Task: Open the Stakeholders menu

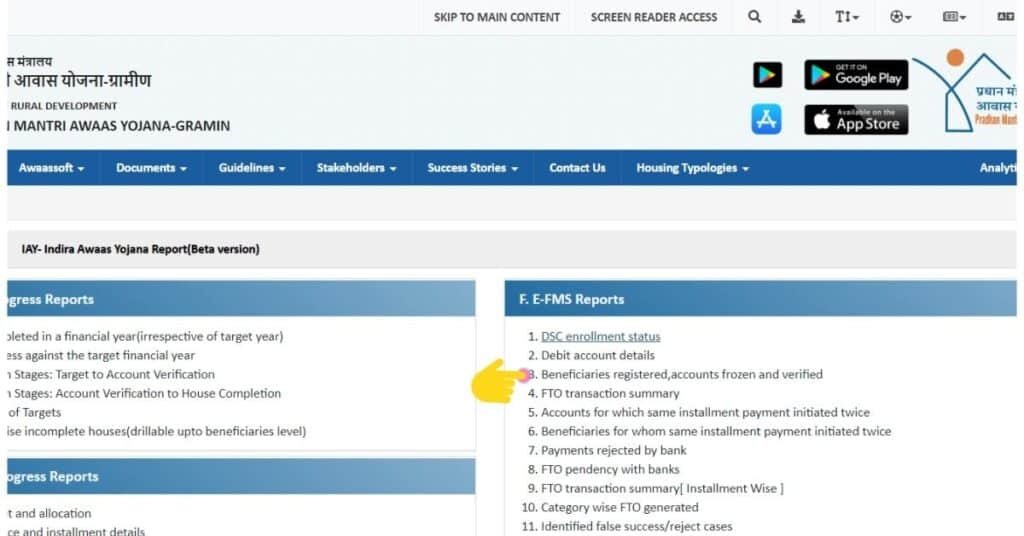Action: pyautogui.click(x=357, y=168)
